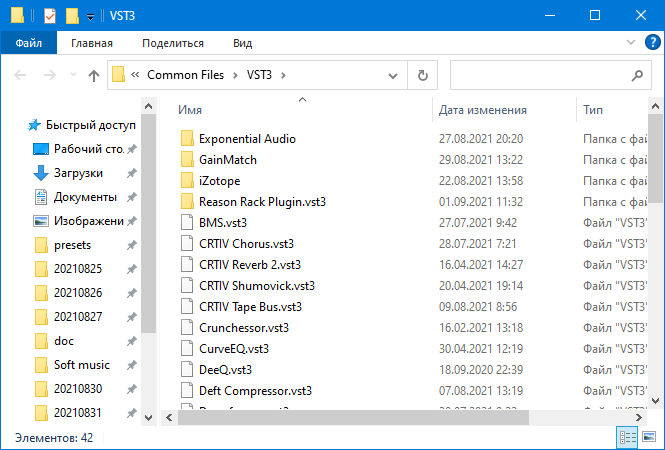This screenshot has height=450, width=665.
Task: Select the iZotope folder icon
Action: [187, 180]
